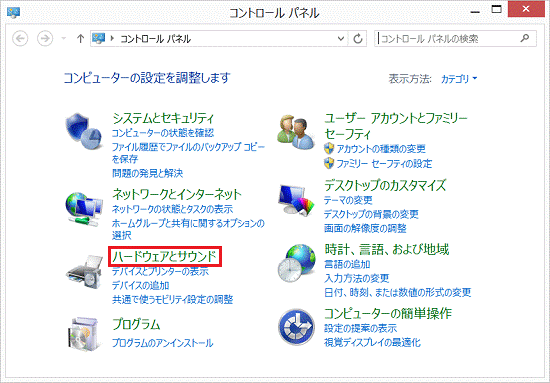The height and width of the screenshot is (383, 550).
Task: Click the search magnifier icon
Action: pos(525,38)
